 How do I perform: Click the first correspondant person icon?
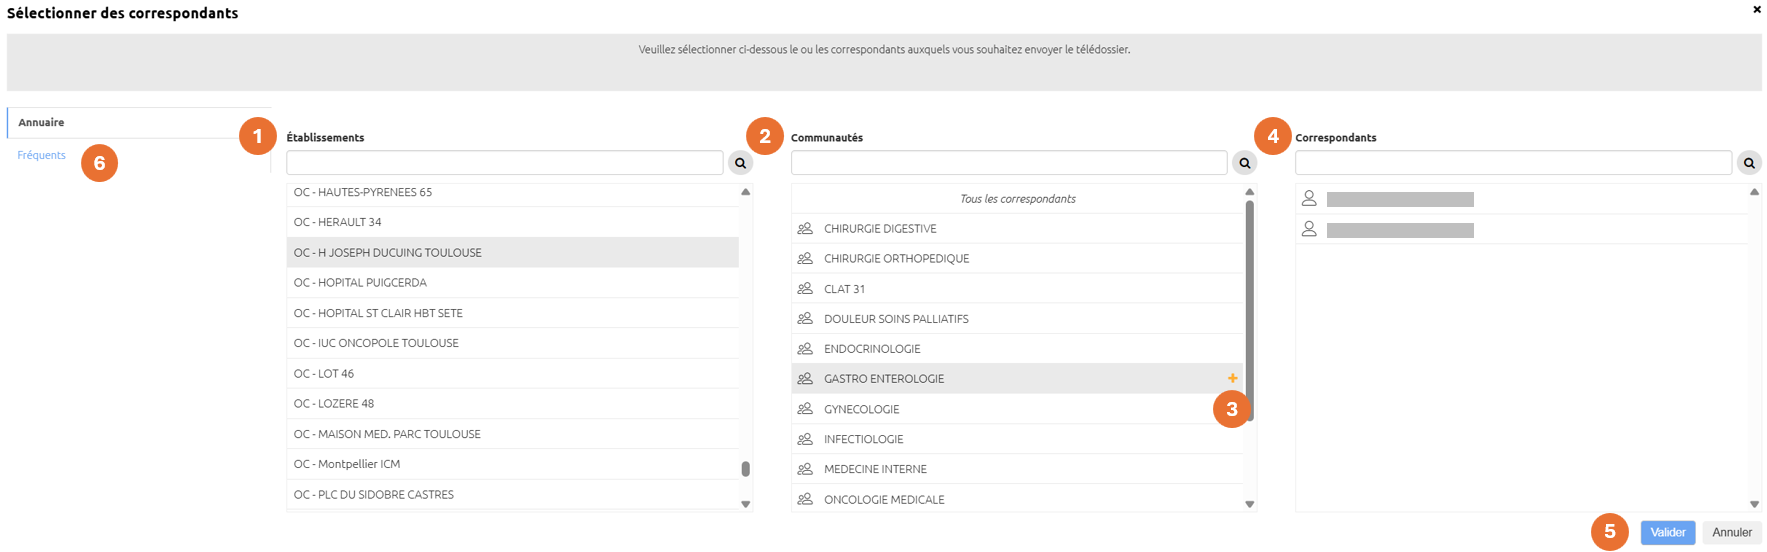click(1309, 199)
